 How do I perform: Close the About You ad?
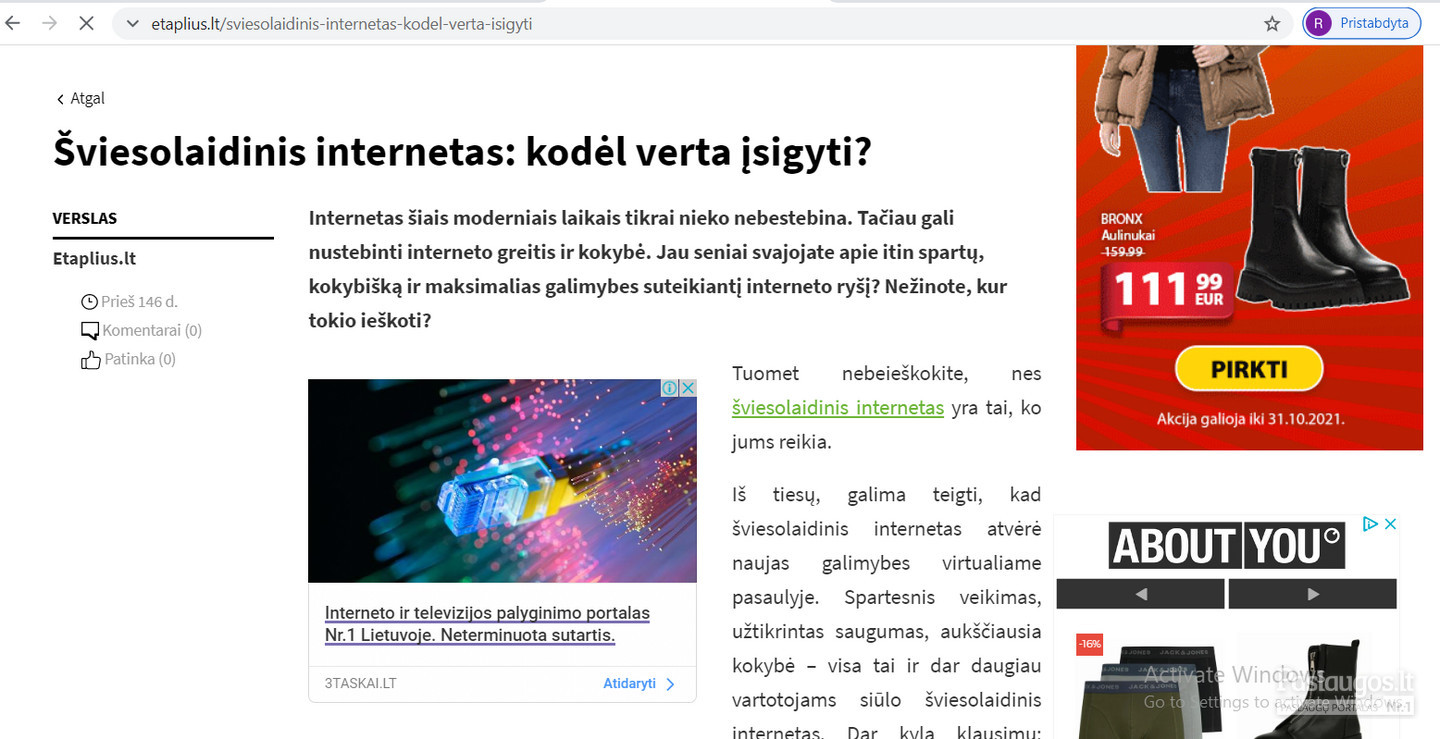click(1389, 524)
